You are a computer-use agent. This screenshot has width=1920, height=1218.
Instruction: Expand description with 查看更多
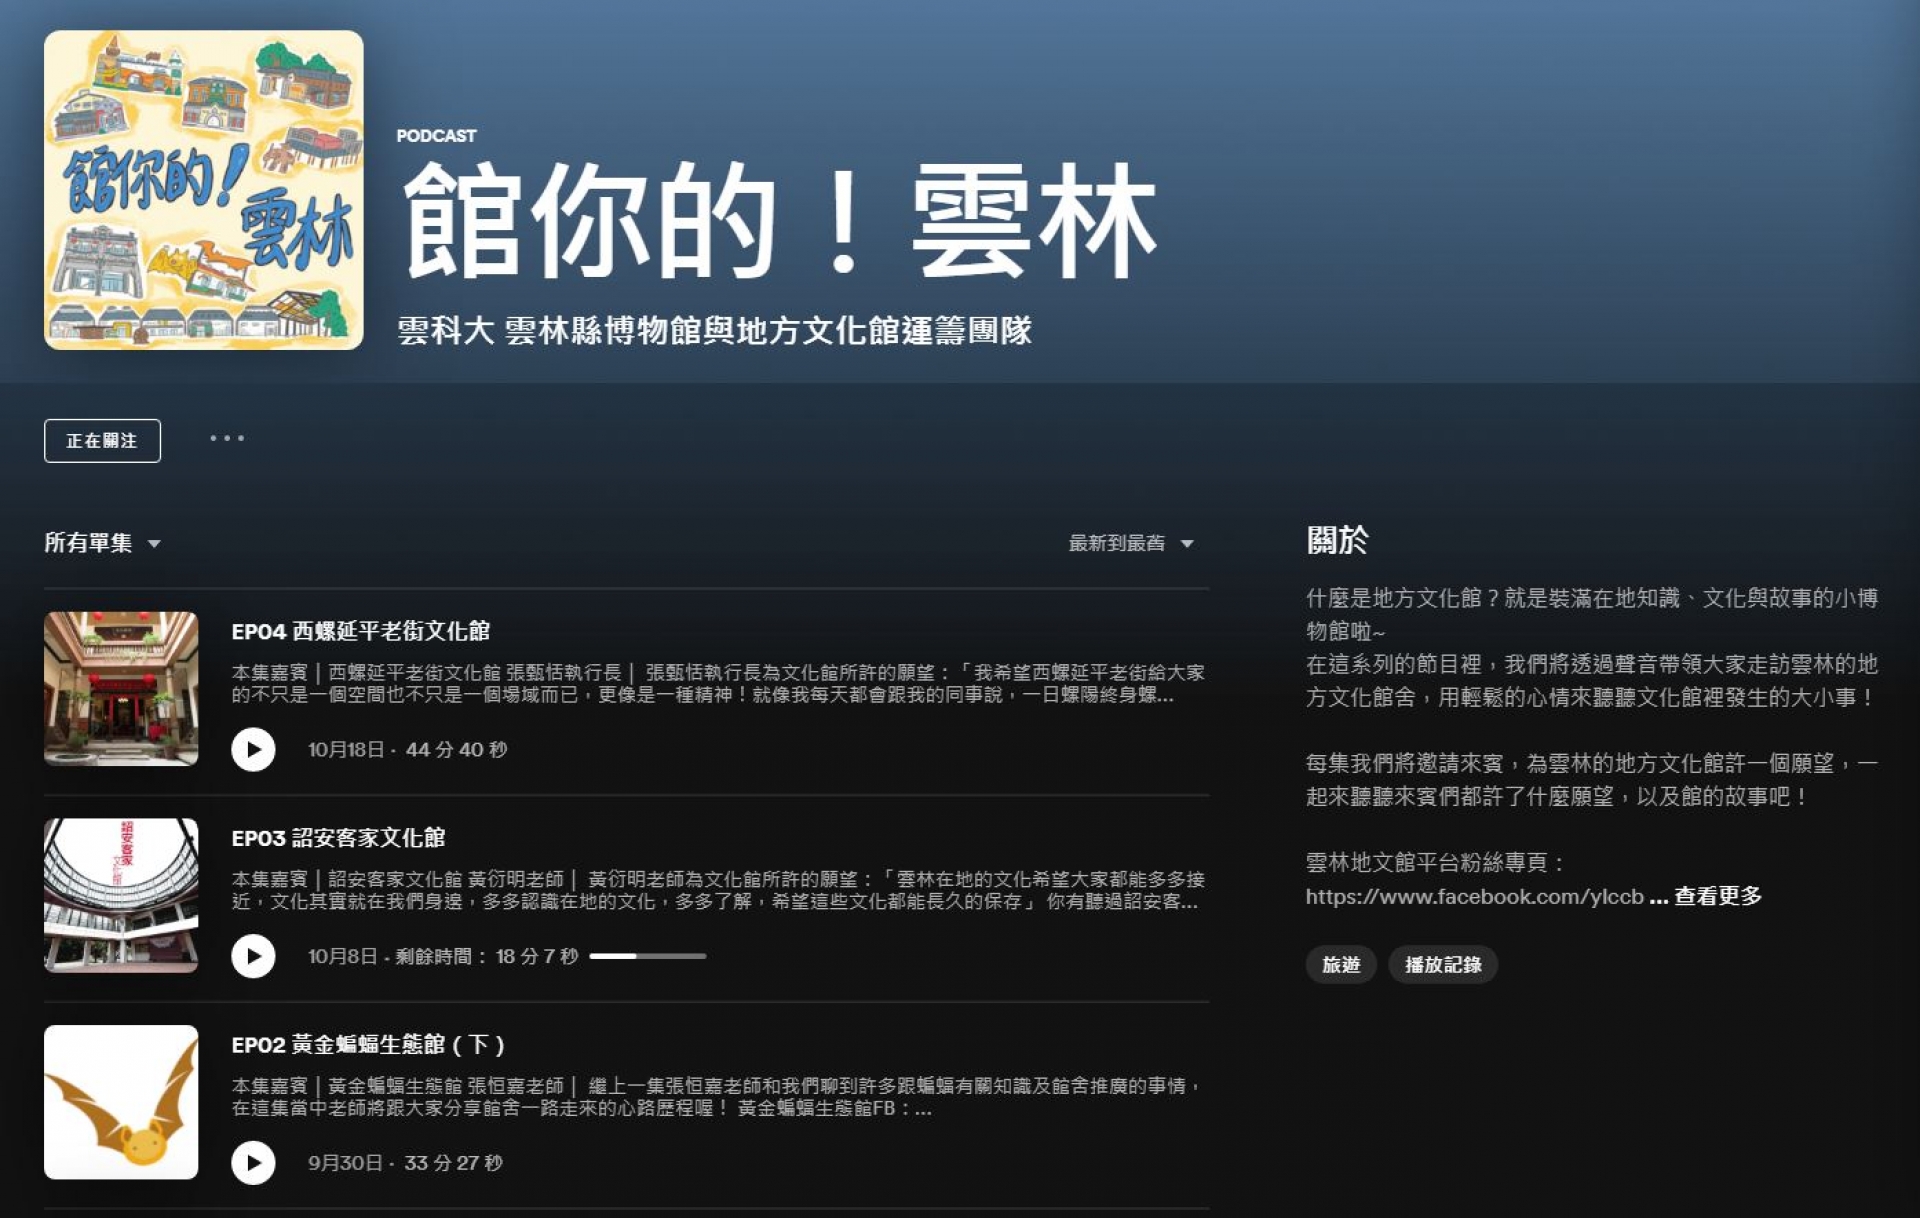[1718, 897]
